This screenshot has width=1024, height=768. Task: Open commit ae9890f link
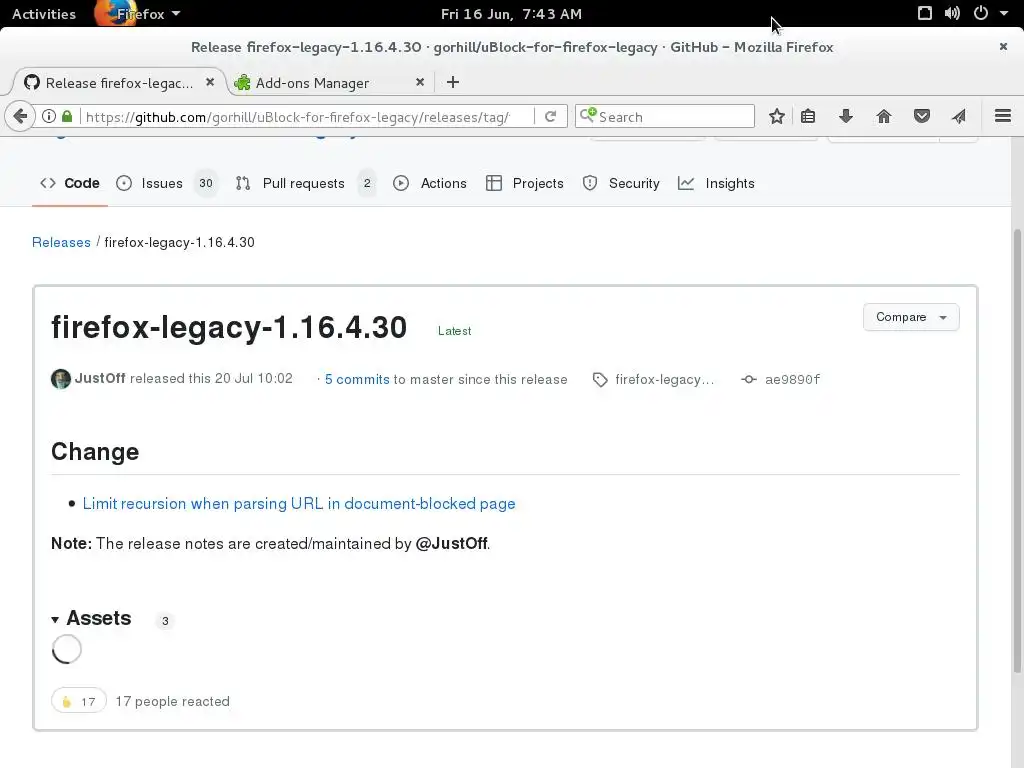[x=781, y=379]
